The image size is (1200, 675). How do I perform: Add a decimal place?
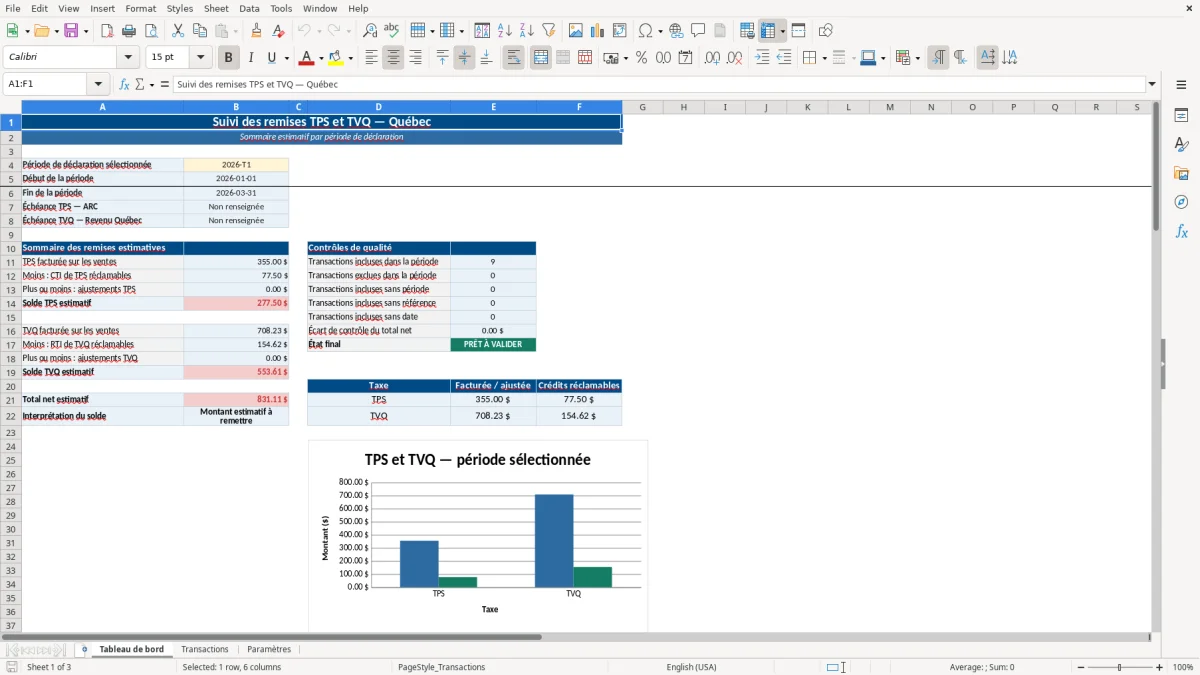713,58
